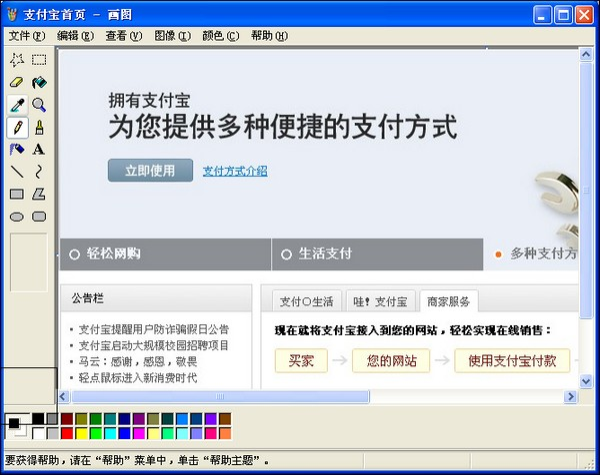
Task: Open the 文件 (File) menu
Action: 20,36
